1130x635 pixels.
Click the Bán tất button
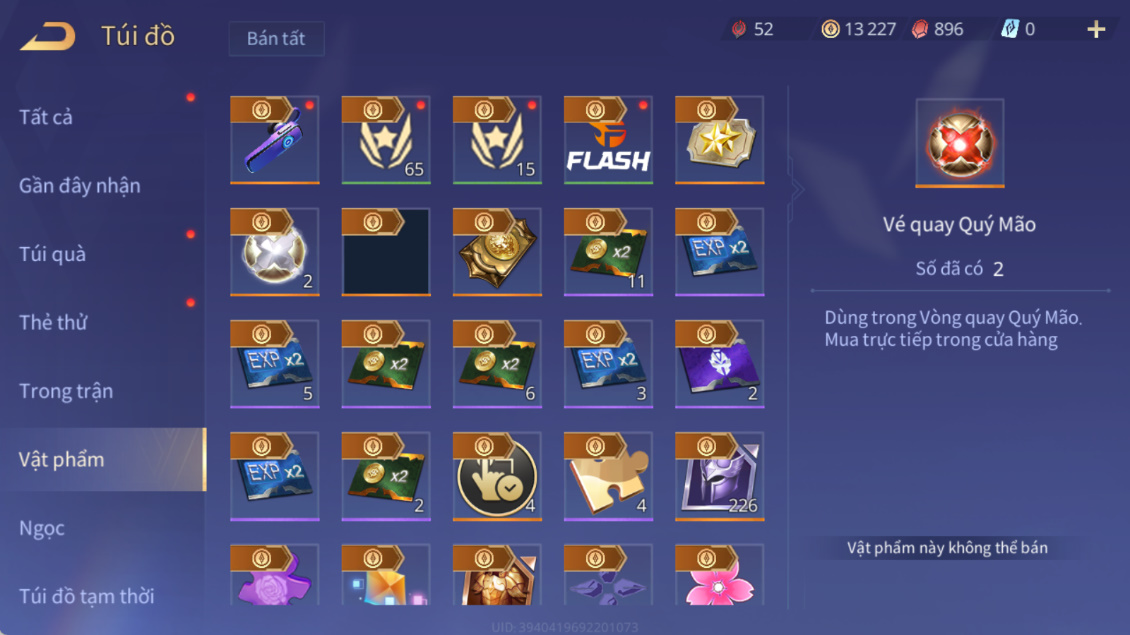(x=276, y=38)
